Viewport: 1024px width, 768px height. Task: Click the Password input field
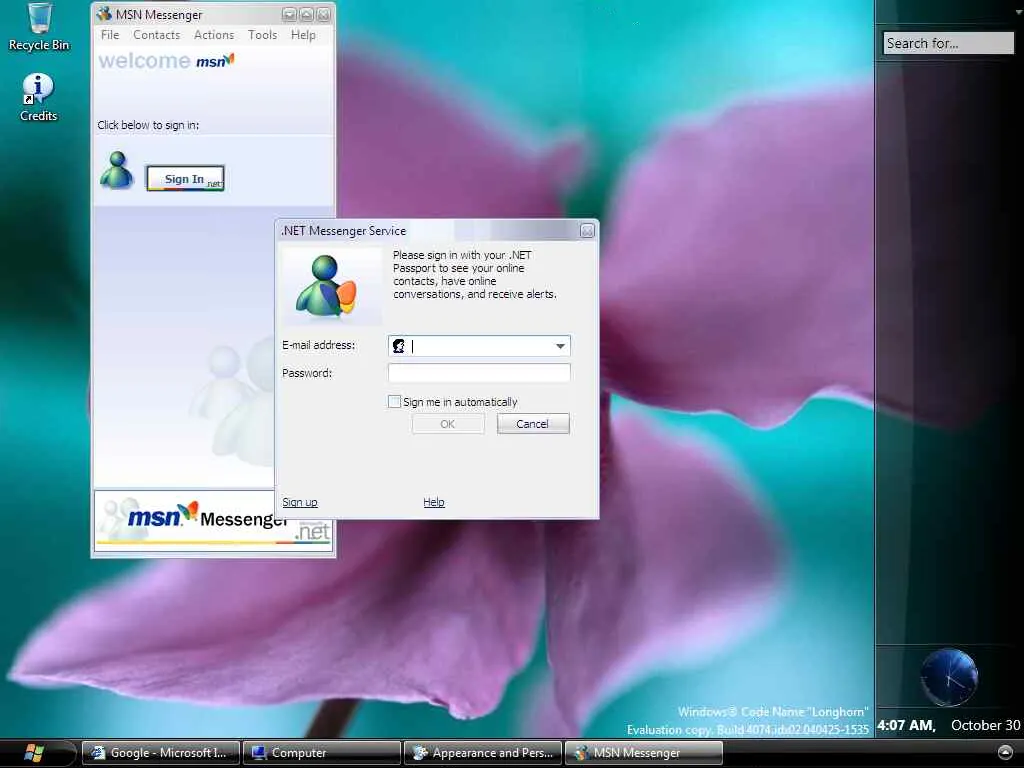(479, 373)
